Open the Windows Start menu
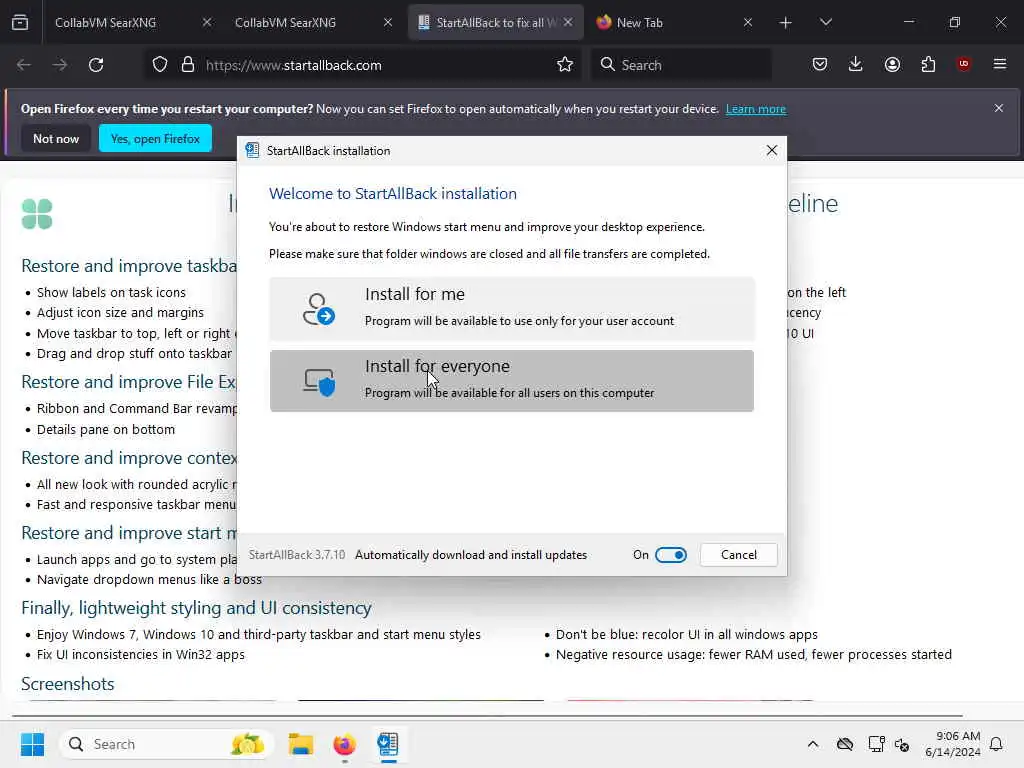The height and width of the screenshot is (768, 1024). [32, 744]
